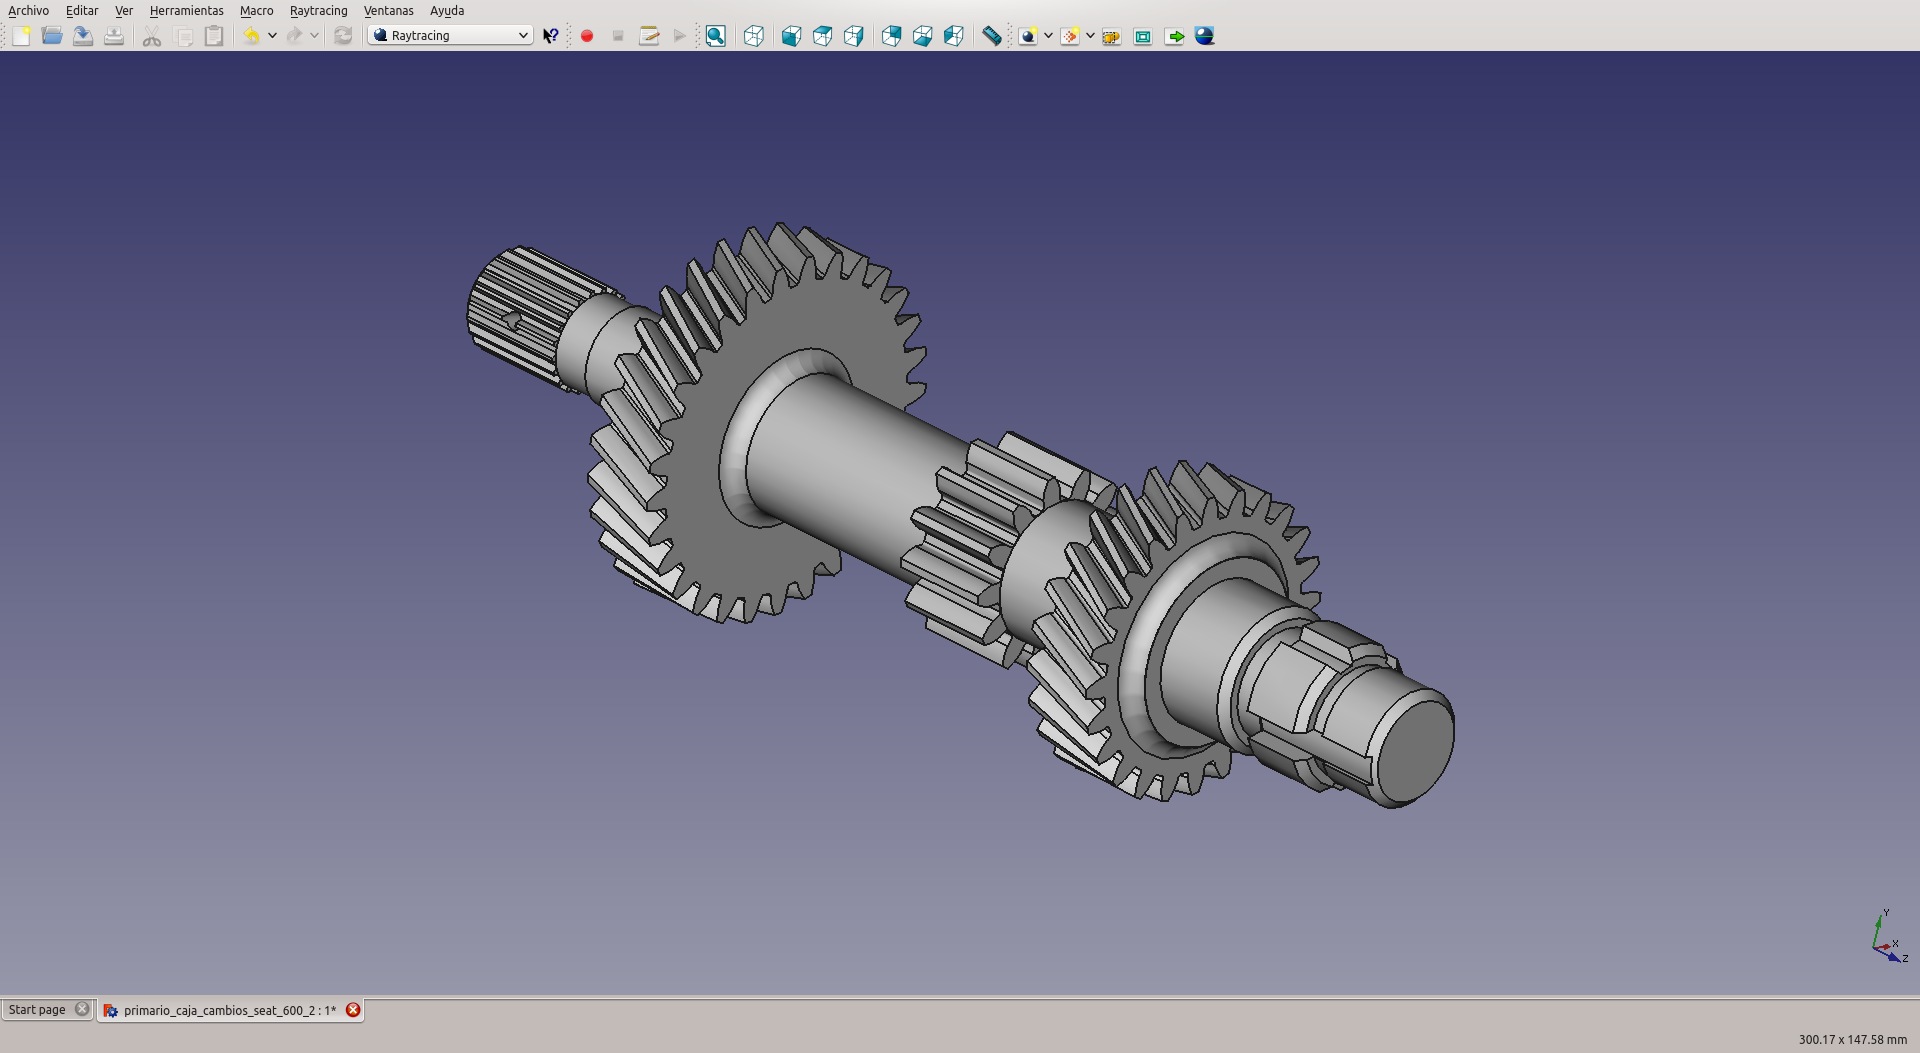Image resolution: width=1920 pixels, height=1053 pixels.
Task: Click export project green arrow icon
Action: tap(1175, 36)
